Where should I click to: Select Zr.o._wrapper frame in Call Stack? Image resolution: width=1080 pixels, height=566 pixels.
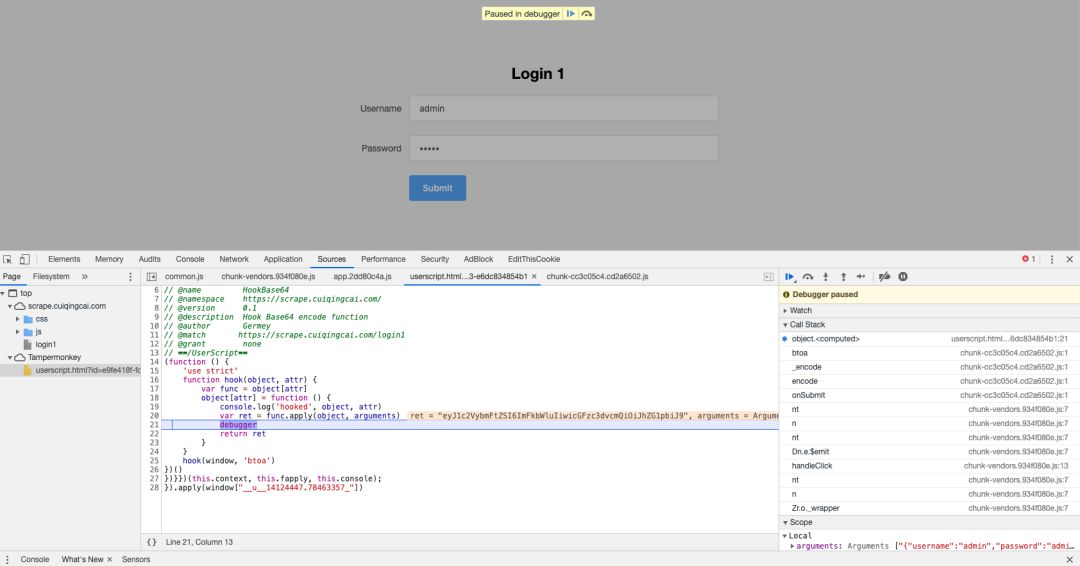click(x=930, y=508)
